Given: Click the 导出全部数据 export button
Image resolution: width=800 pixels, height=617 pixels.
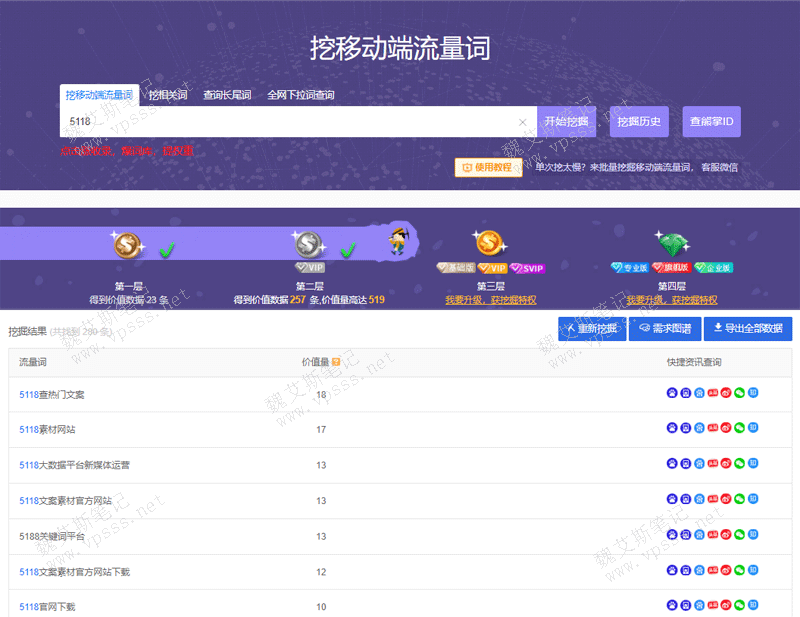Looking at the screenshot, I should [x=748, y=329].
